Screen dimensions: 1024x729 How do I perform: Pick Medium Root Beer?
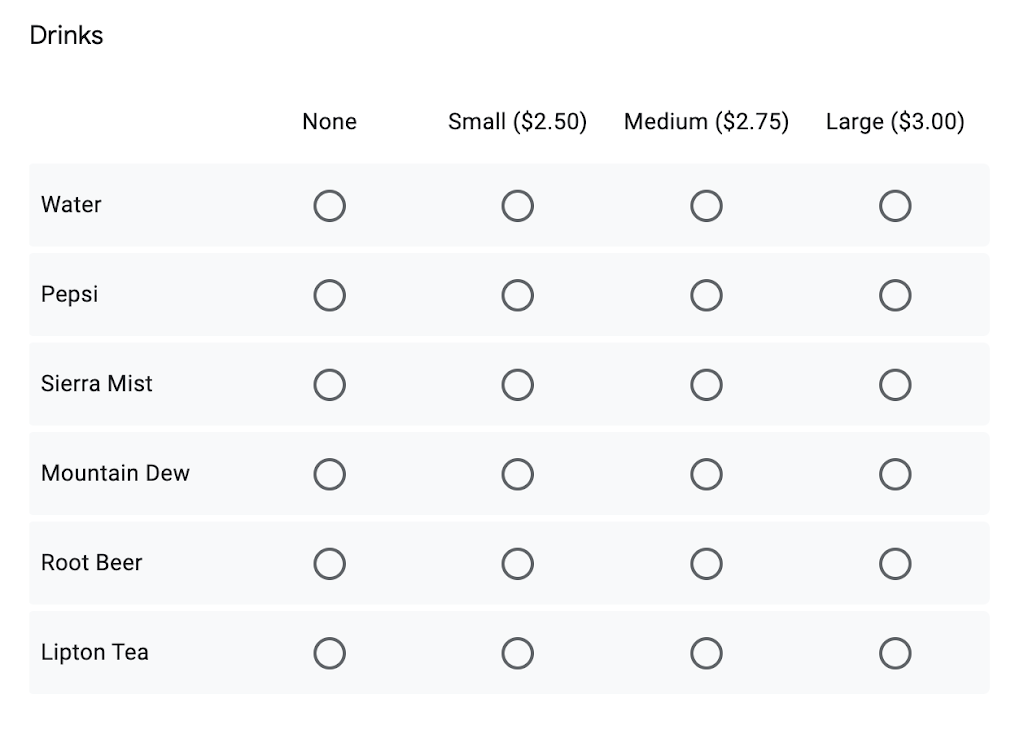706,564
